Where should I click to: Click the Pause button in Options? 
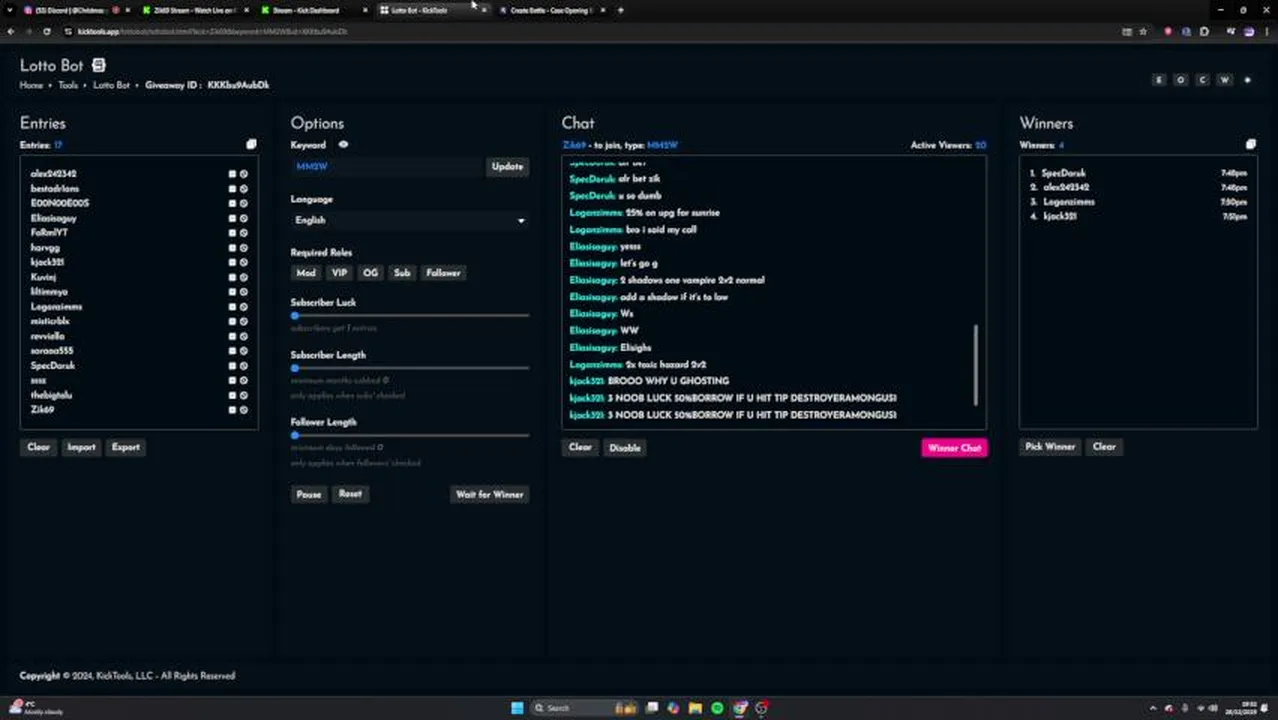click(308, 494)
